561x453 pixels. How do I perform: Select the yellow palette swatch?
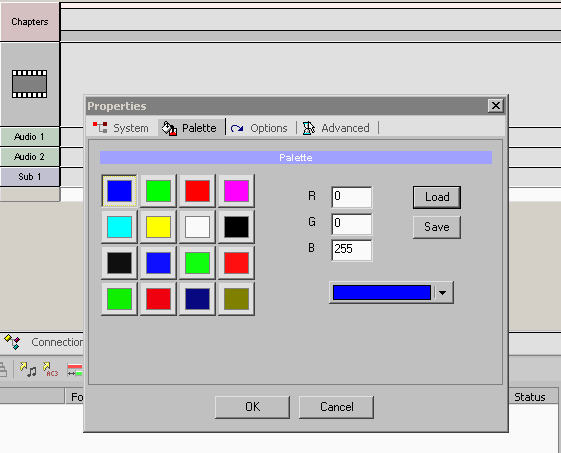pos(158,227)
